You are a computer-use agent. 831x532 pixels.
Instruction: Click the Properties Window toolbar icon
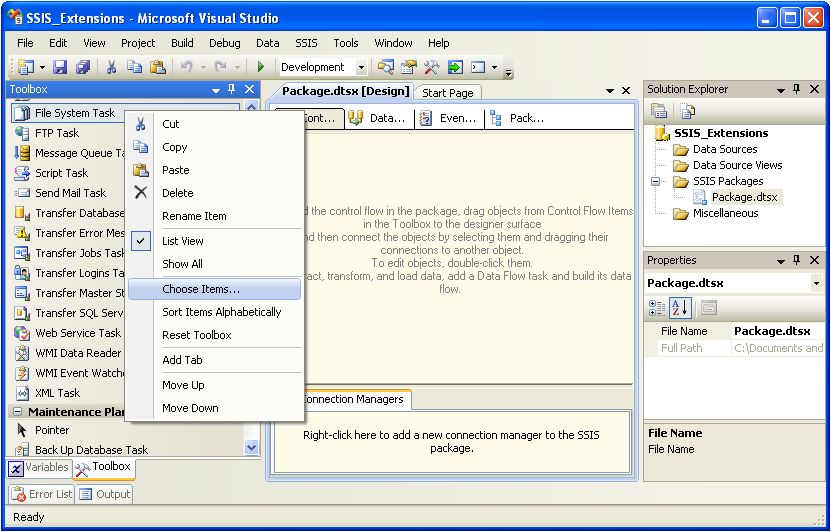click(409, 67)
